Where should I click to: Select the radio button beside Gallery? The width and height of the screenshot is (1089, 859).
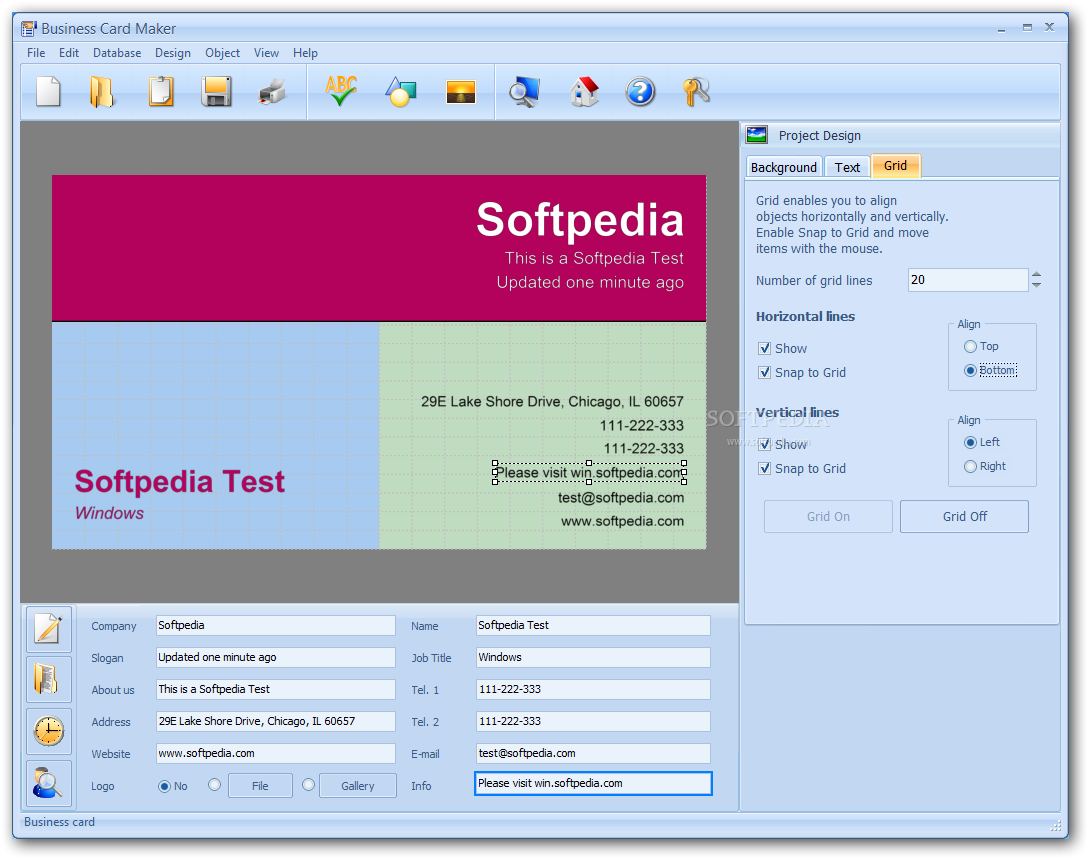309,784
